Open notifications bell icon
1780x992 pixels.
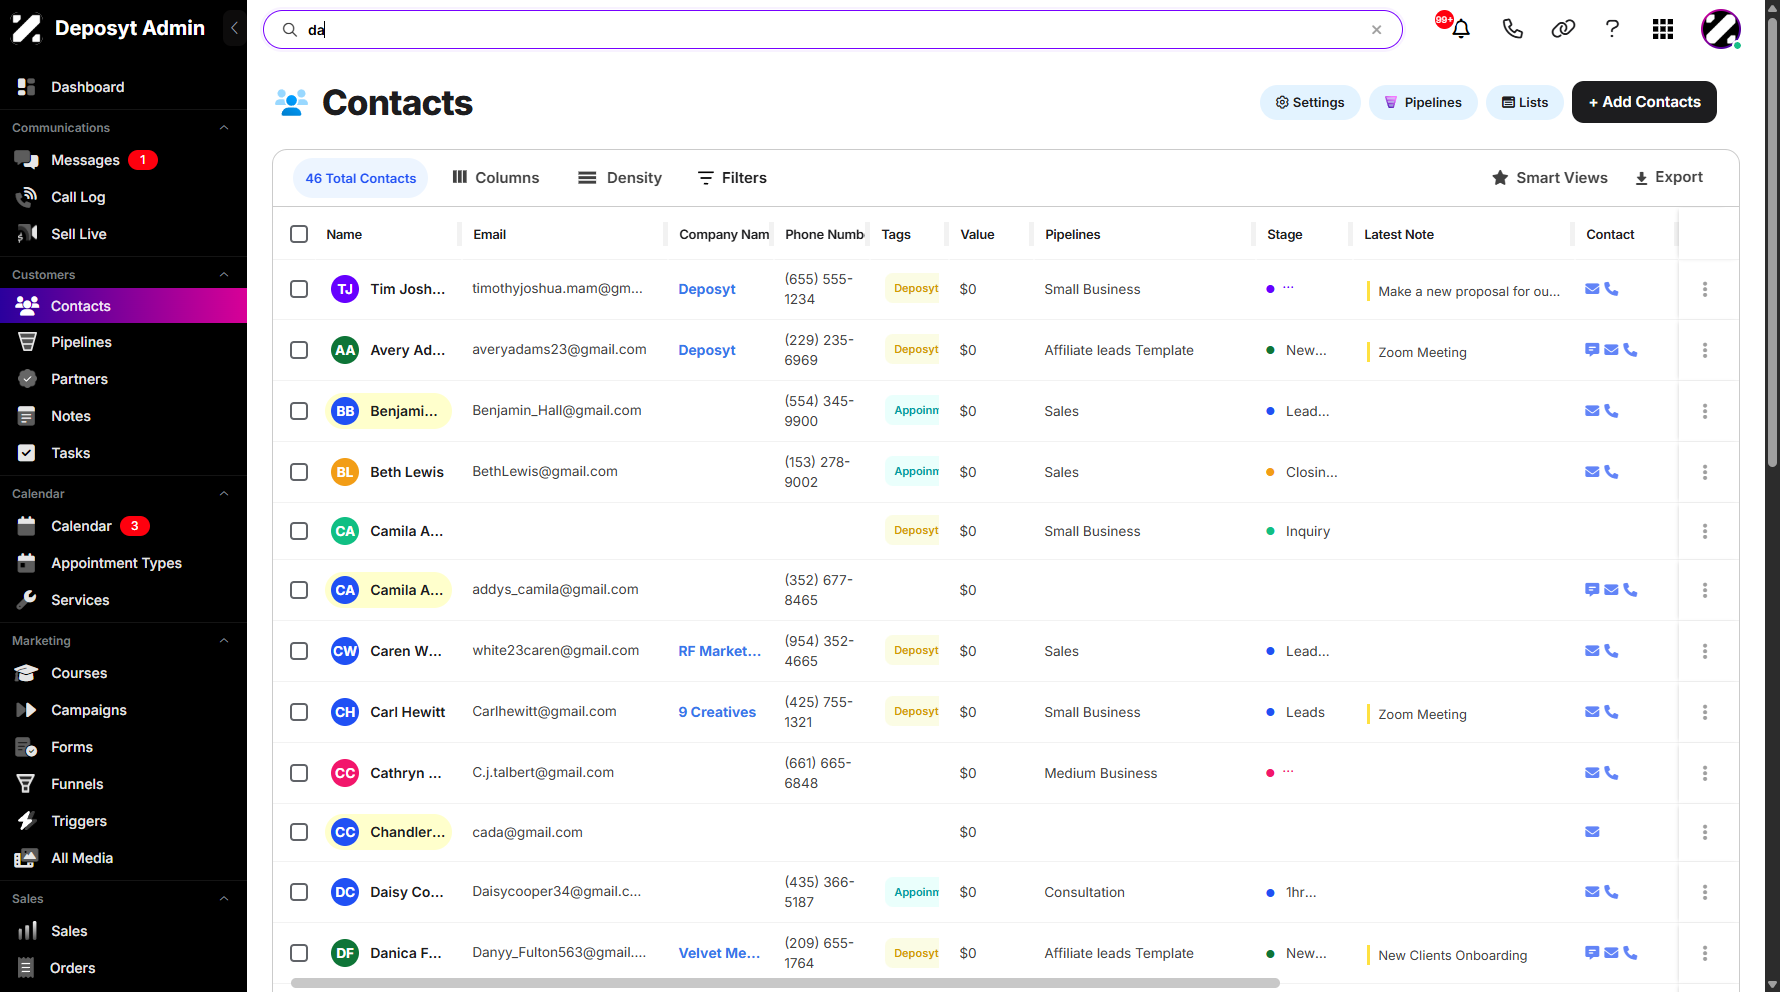click(x=1461, y=29)
